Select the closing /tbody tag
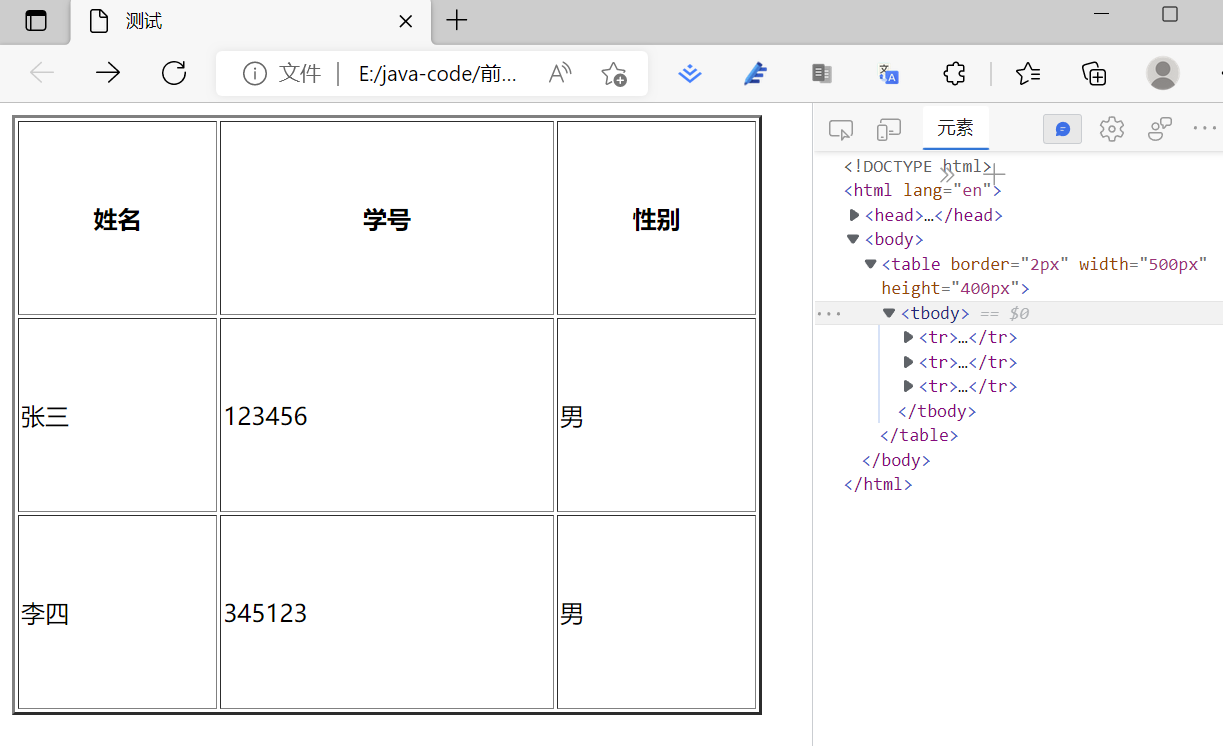The width and height of the screenshot is (1223, 746). tap(937, 411)
